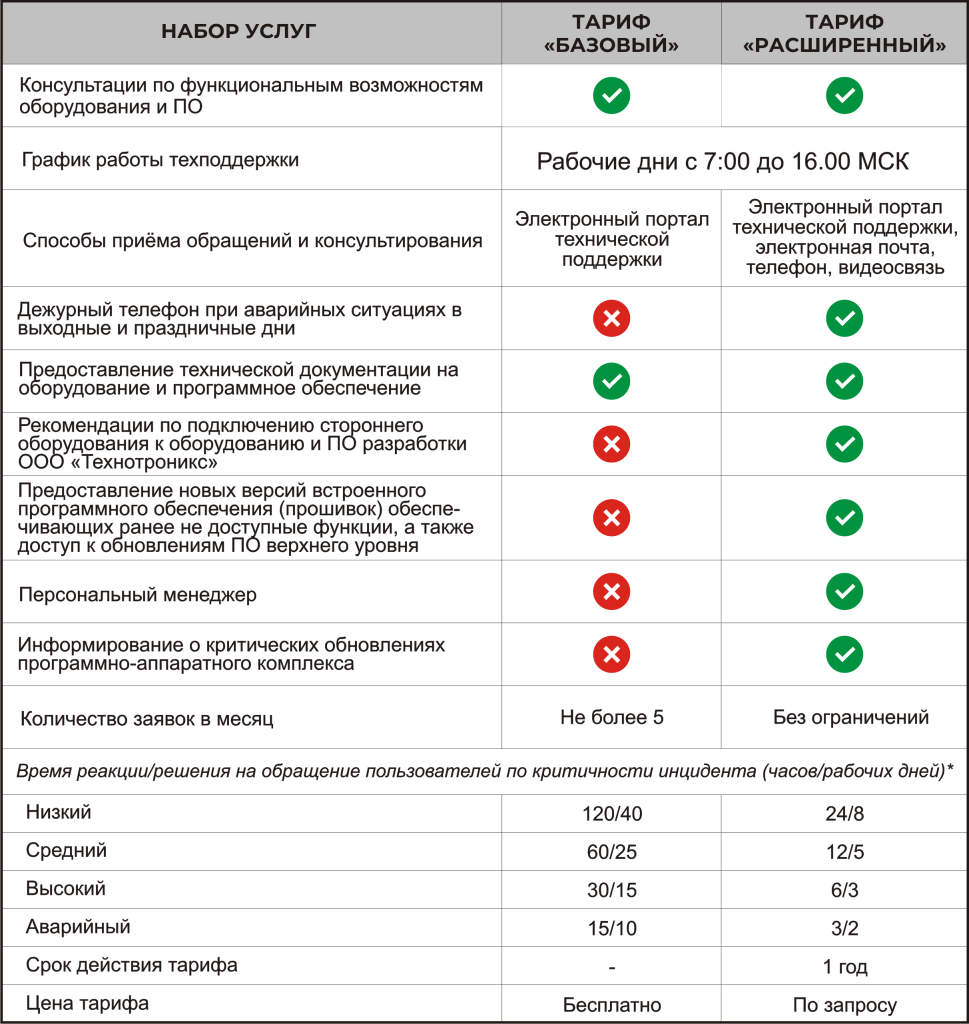The height and width of the screenshot is (1024, 969).
Task: Click the Консультации по функциональным возможностям label
Action: coord(251,95)
